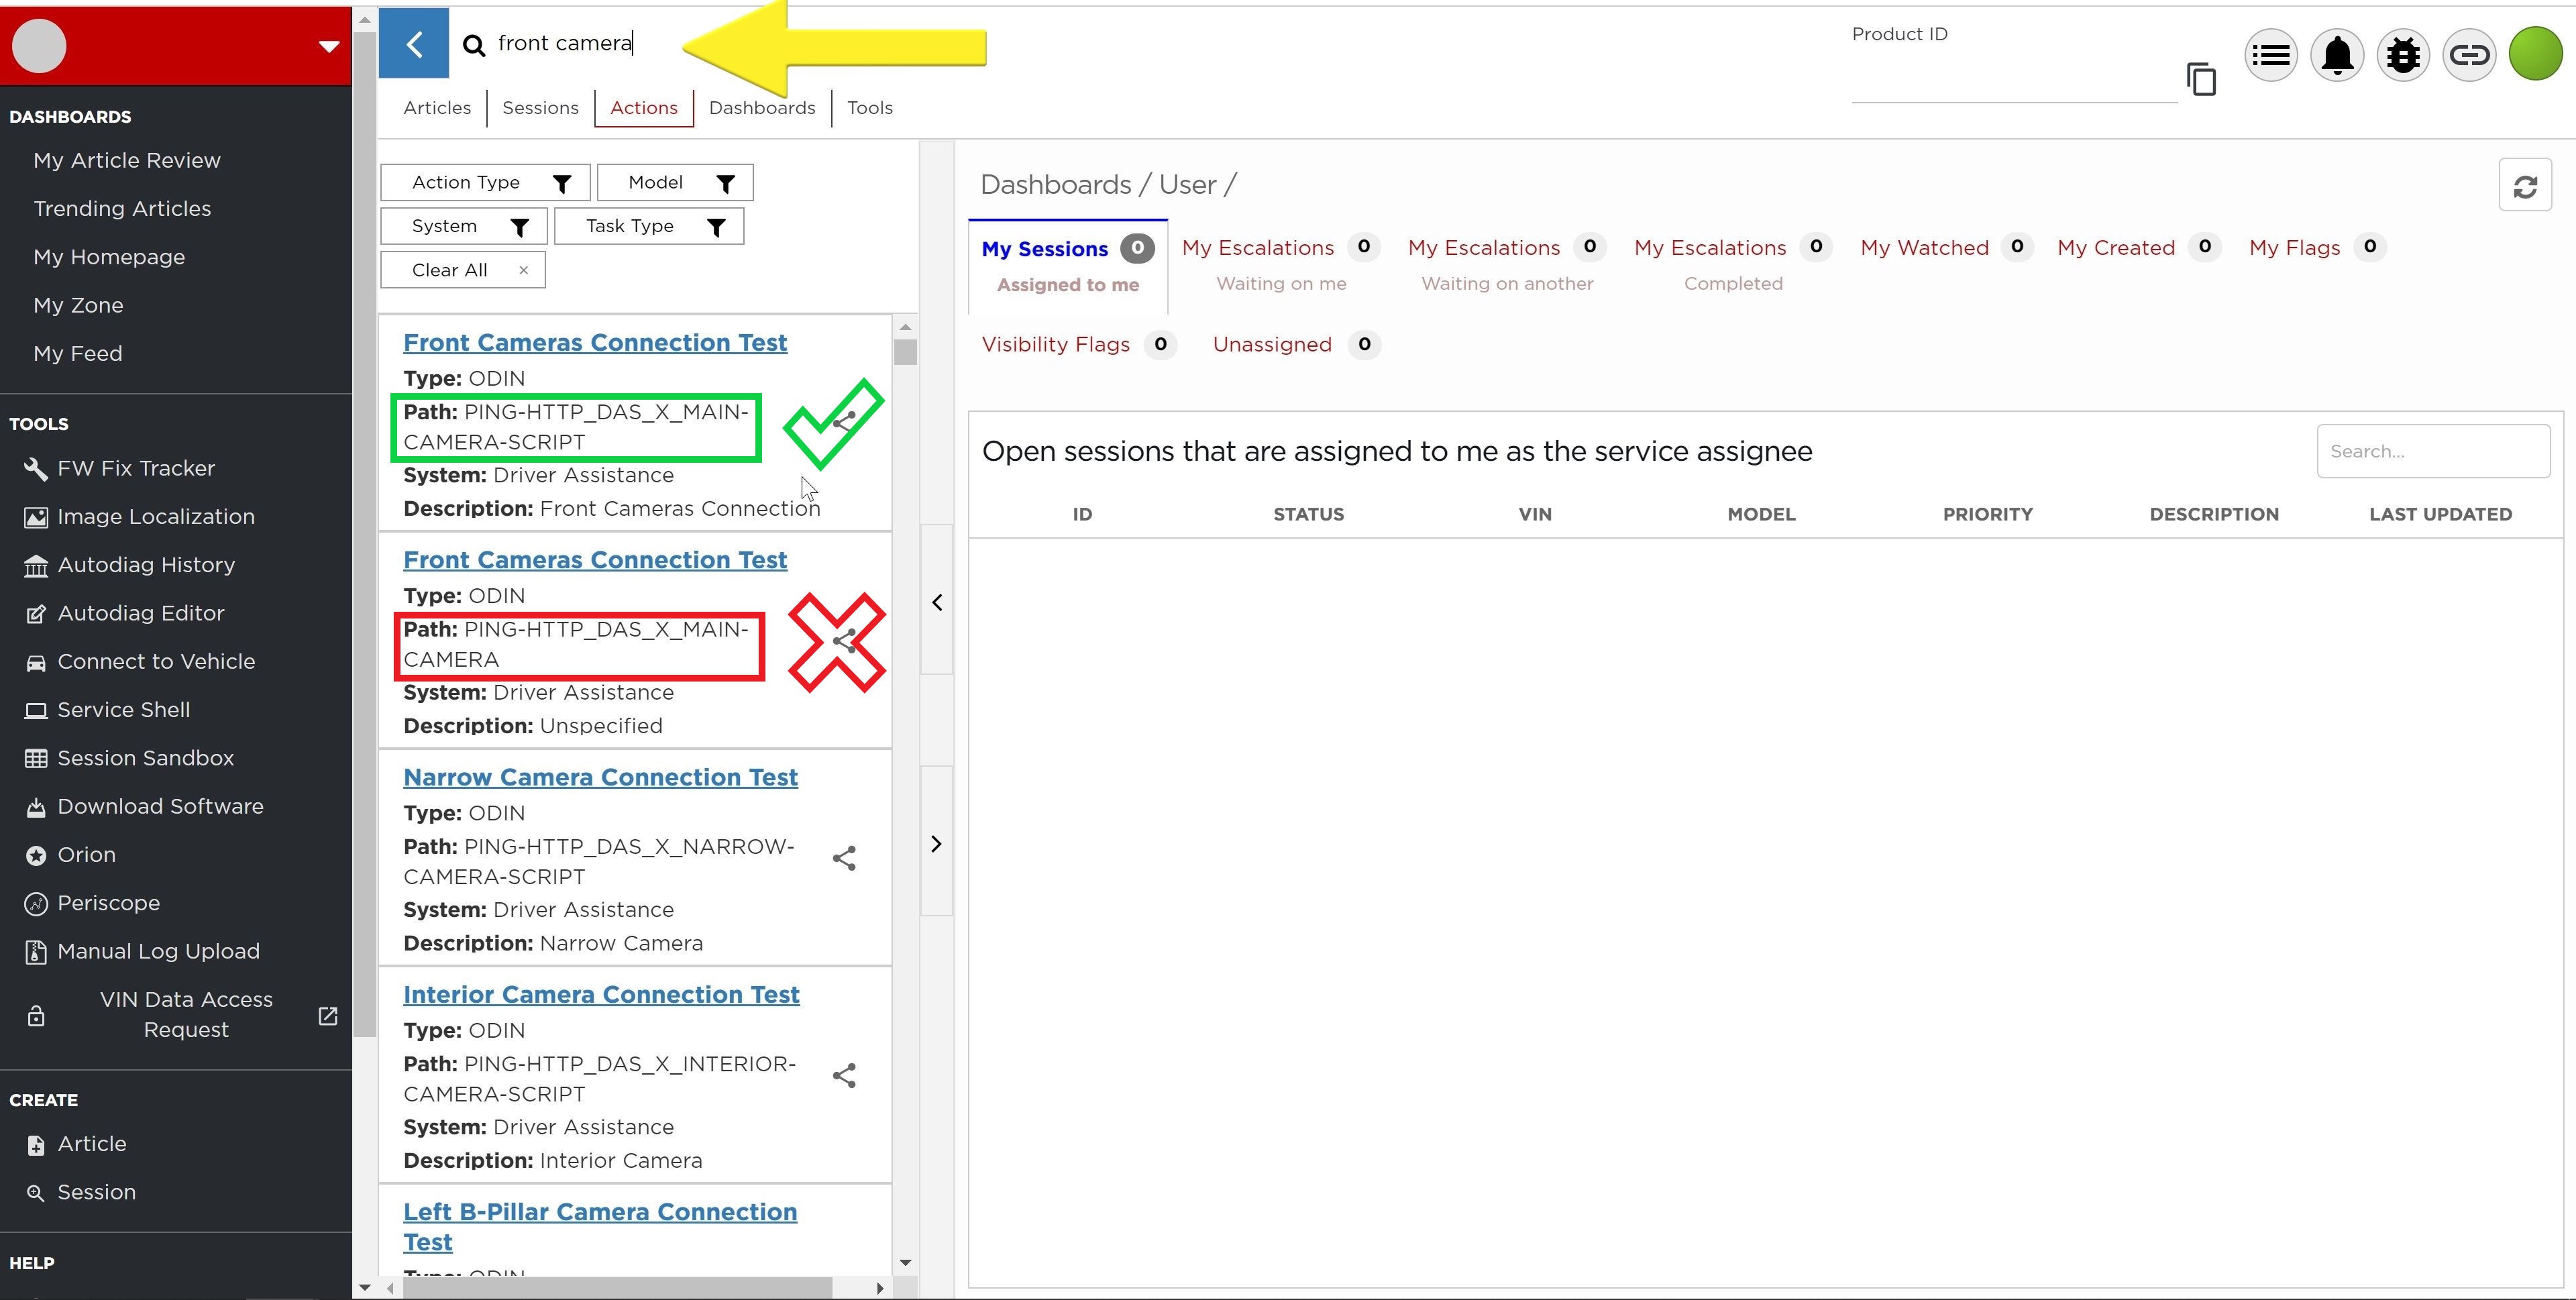The width and height of the screenshot is (2576, 1300).
Task: Share the Narrow Camera Connection Test
Action: click(x=844, y=858)
